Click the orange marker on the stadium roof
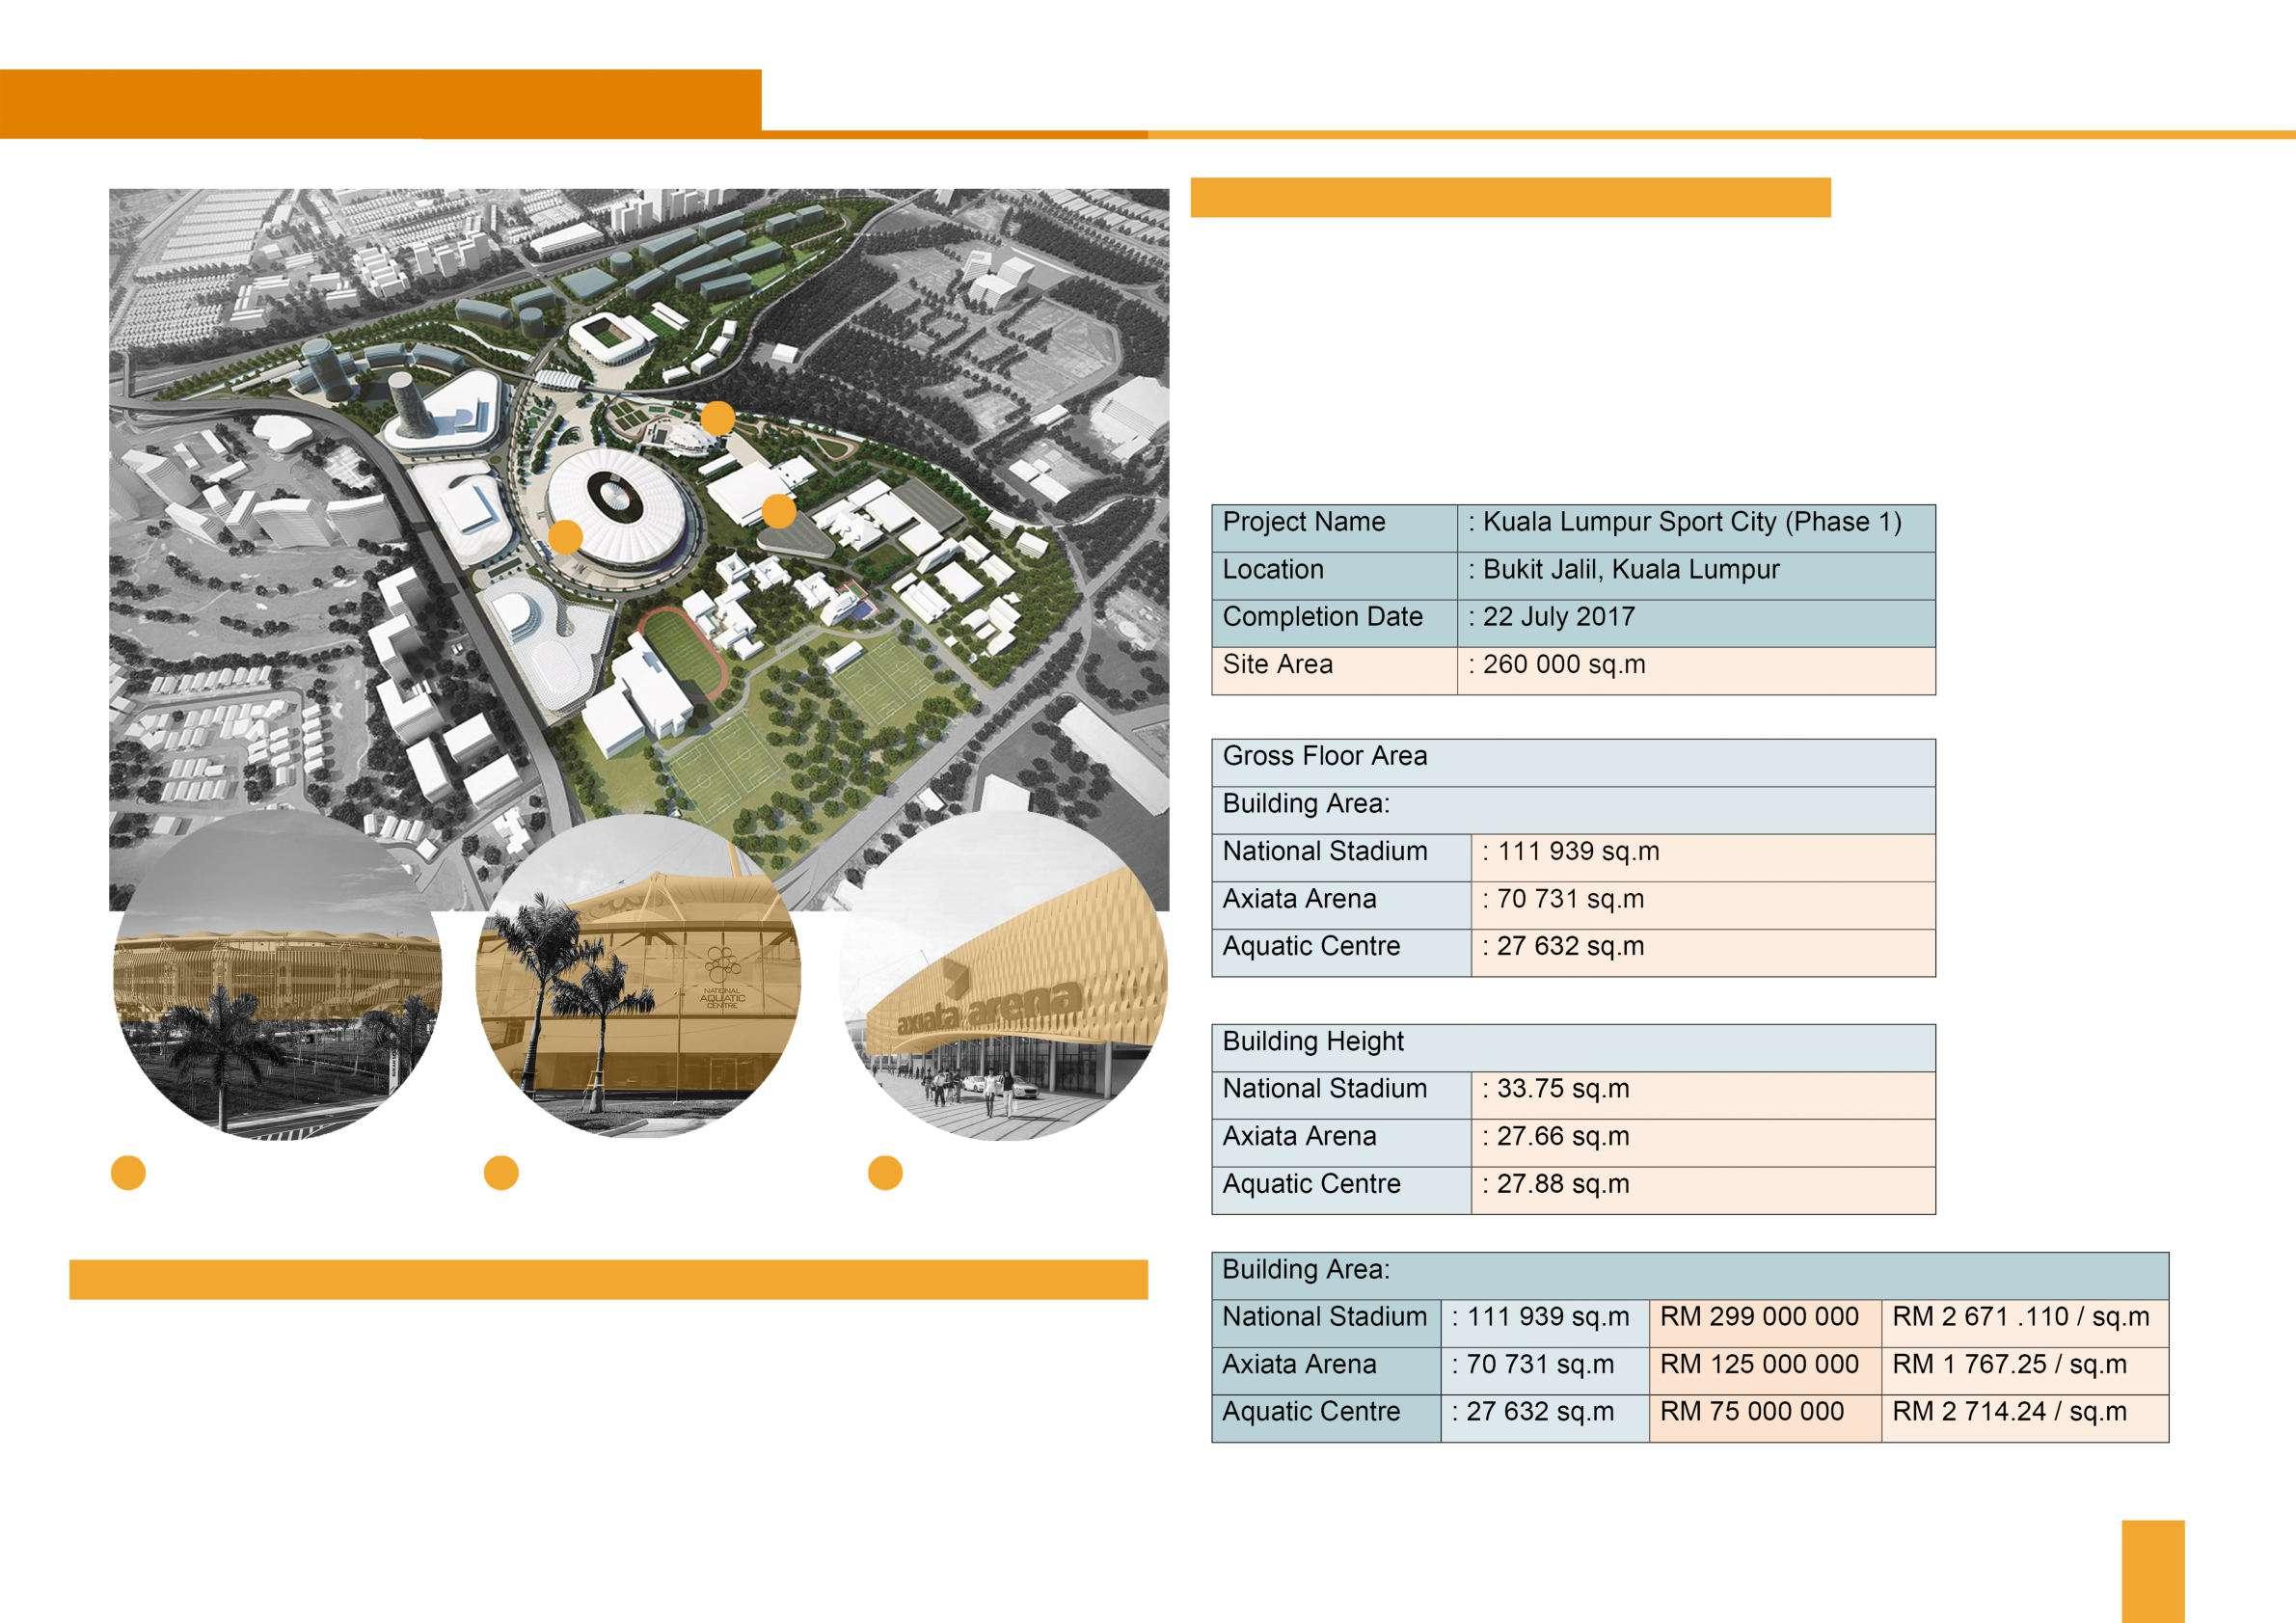 coord(566,537)
